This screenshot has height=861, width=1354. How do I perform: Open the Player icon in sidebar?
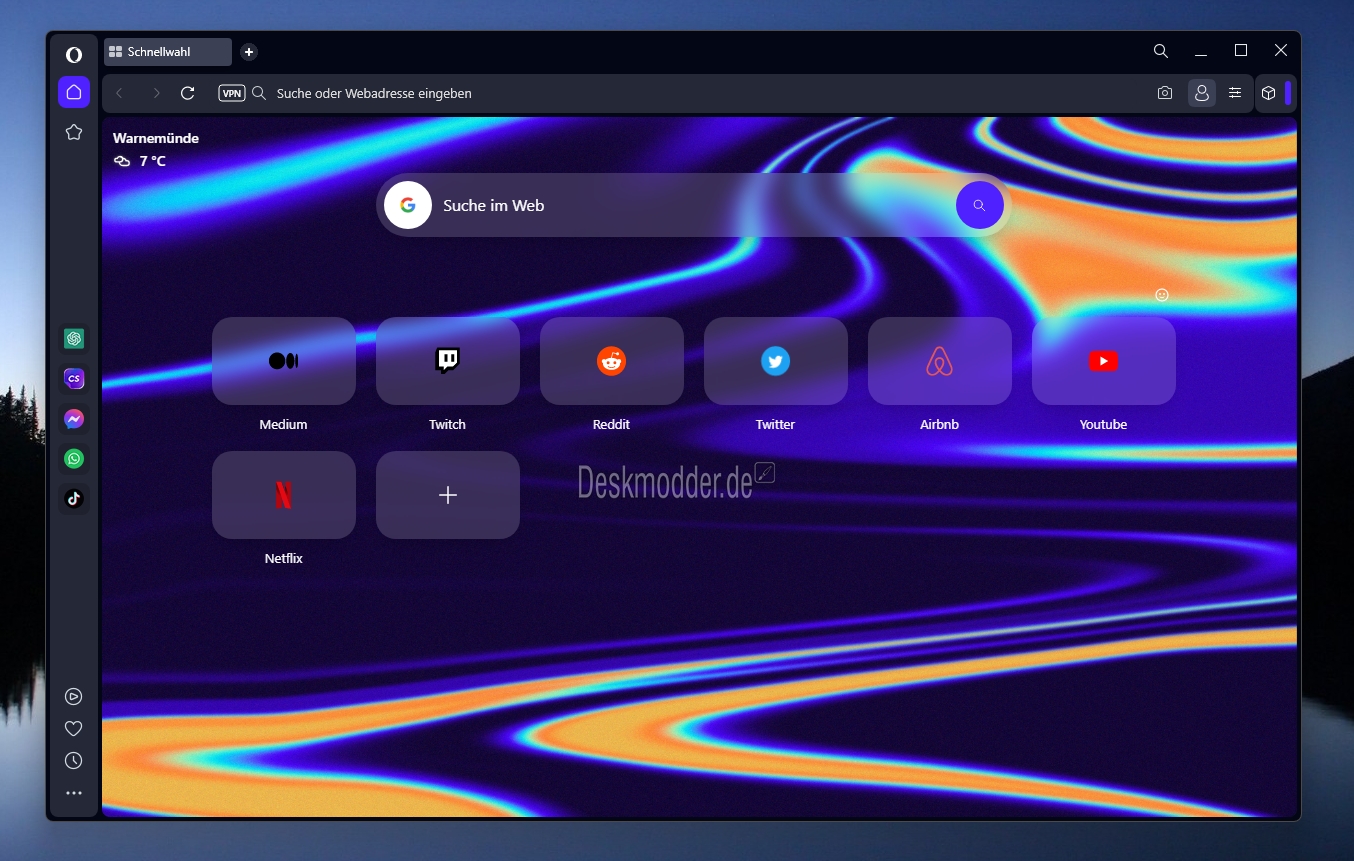(x=73, y=697)
